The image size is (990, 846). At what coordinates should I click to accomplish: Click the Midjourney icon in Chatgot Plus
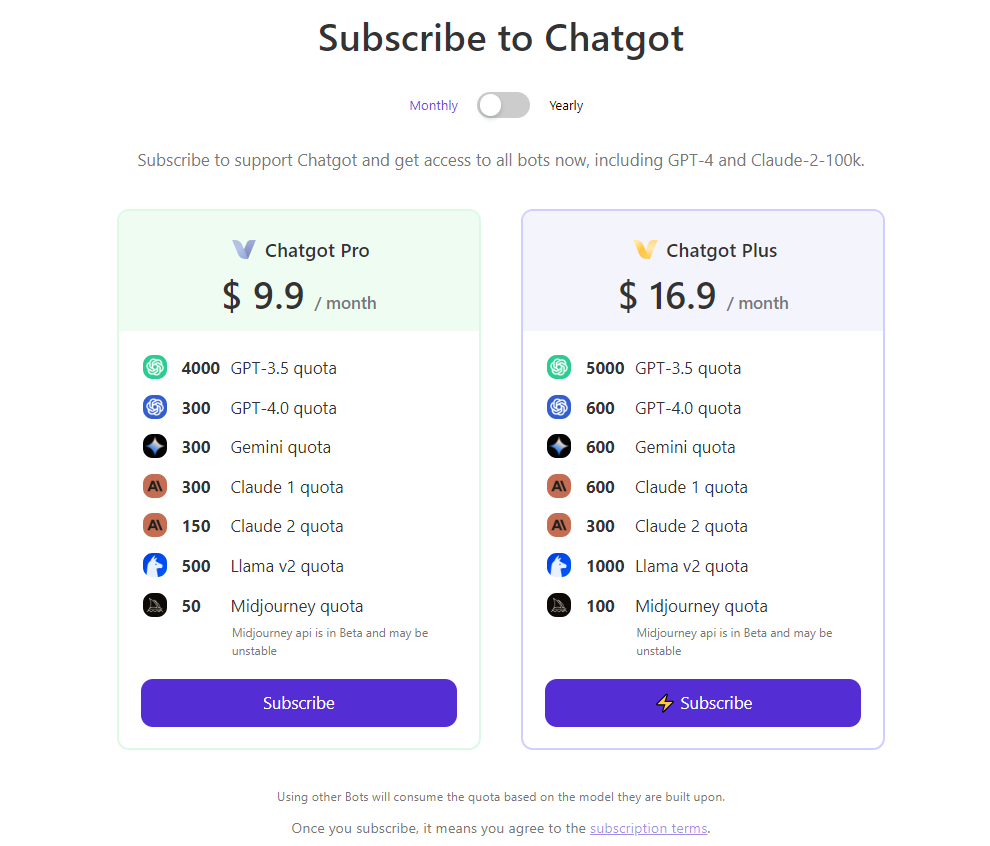point(559,606)
